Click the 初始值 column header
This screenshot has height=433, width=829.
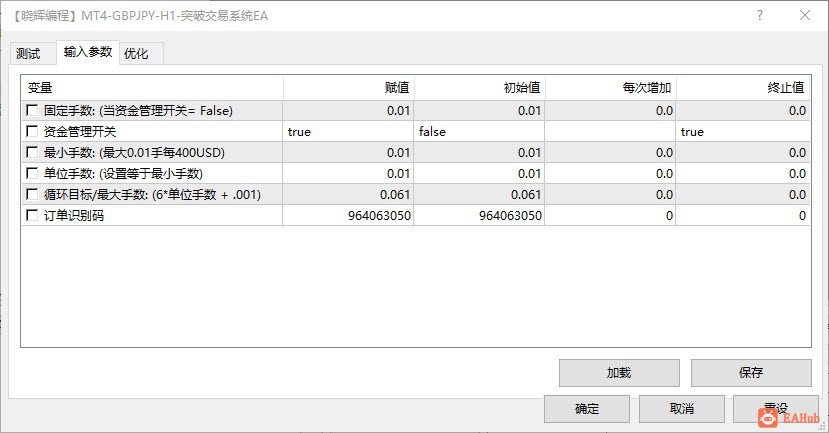click(x=480, y=88)
